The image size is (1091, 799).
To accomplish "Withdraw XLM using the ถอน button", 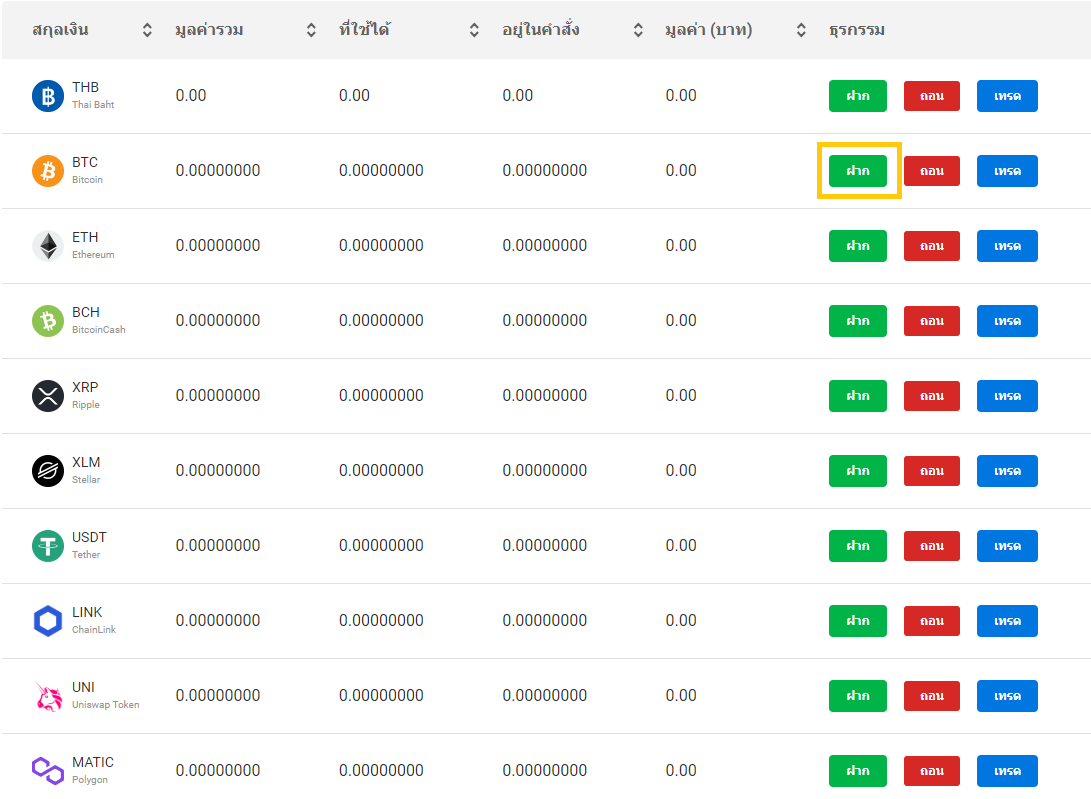I will (x=932, y=471).
